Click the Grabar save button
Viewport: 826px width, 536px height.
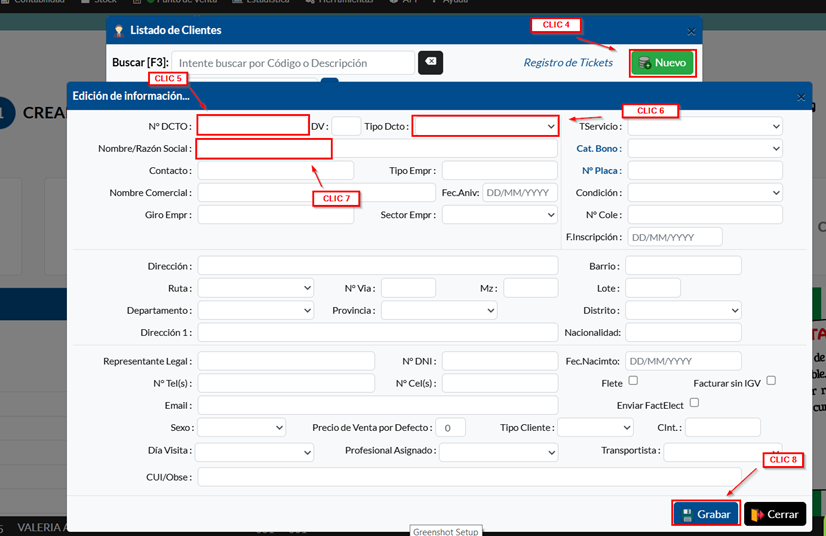706,514
